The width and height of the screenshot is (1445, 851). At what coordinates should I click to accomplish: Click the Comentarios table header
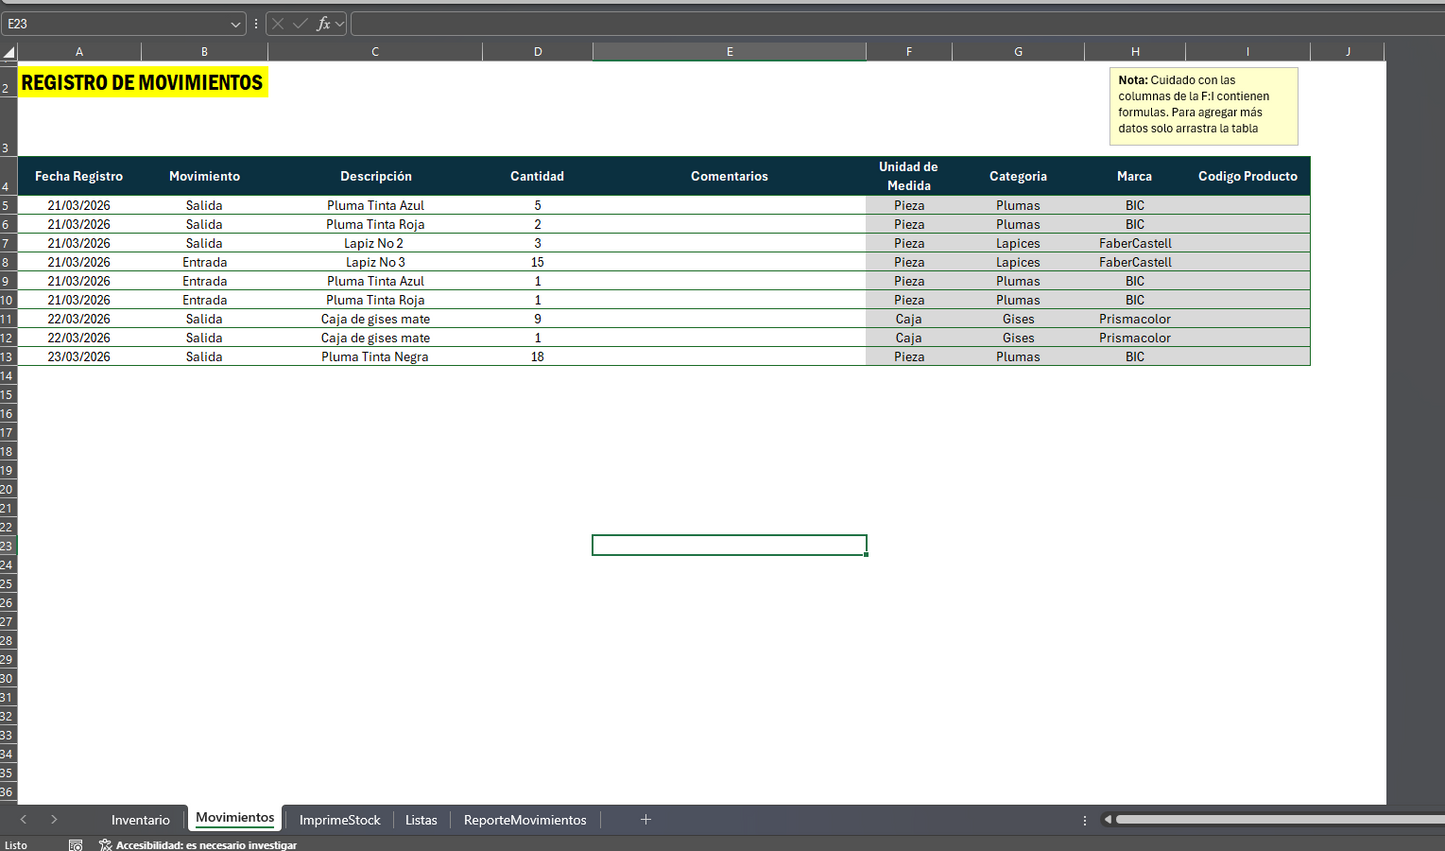pyautogui.click(x=730, y=176)
